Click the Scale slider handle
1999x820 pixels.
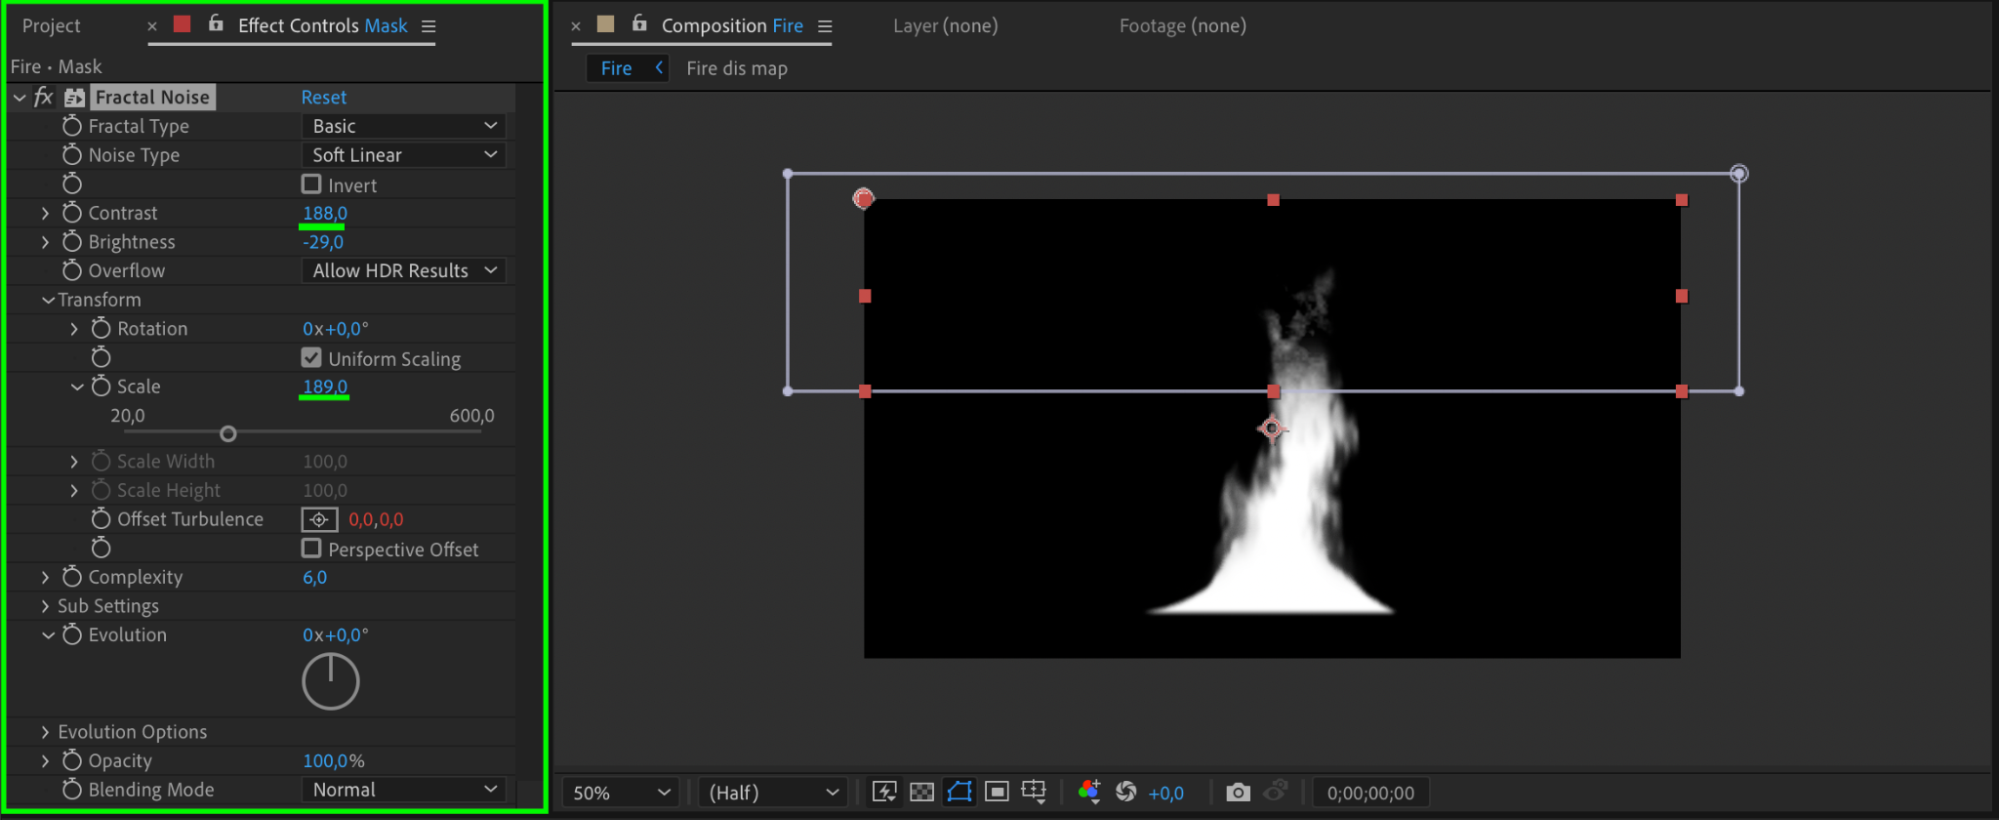point(228,434)
